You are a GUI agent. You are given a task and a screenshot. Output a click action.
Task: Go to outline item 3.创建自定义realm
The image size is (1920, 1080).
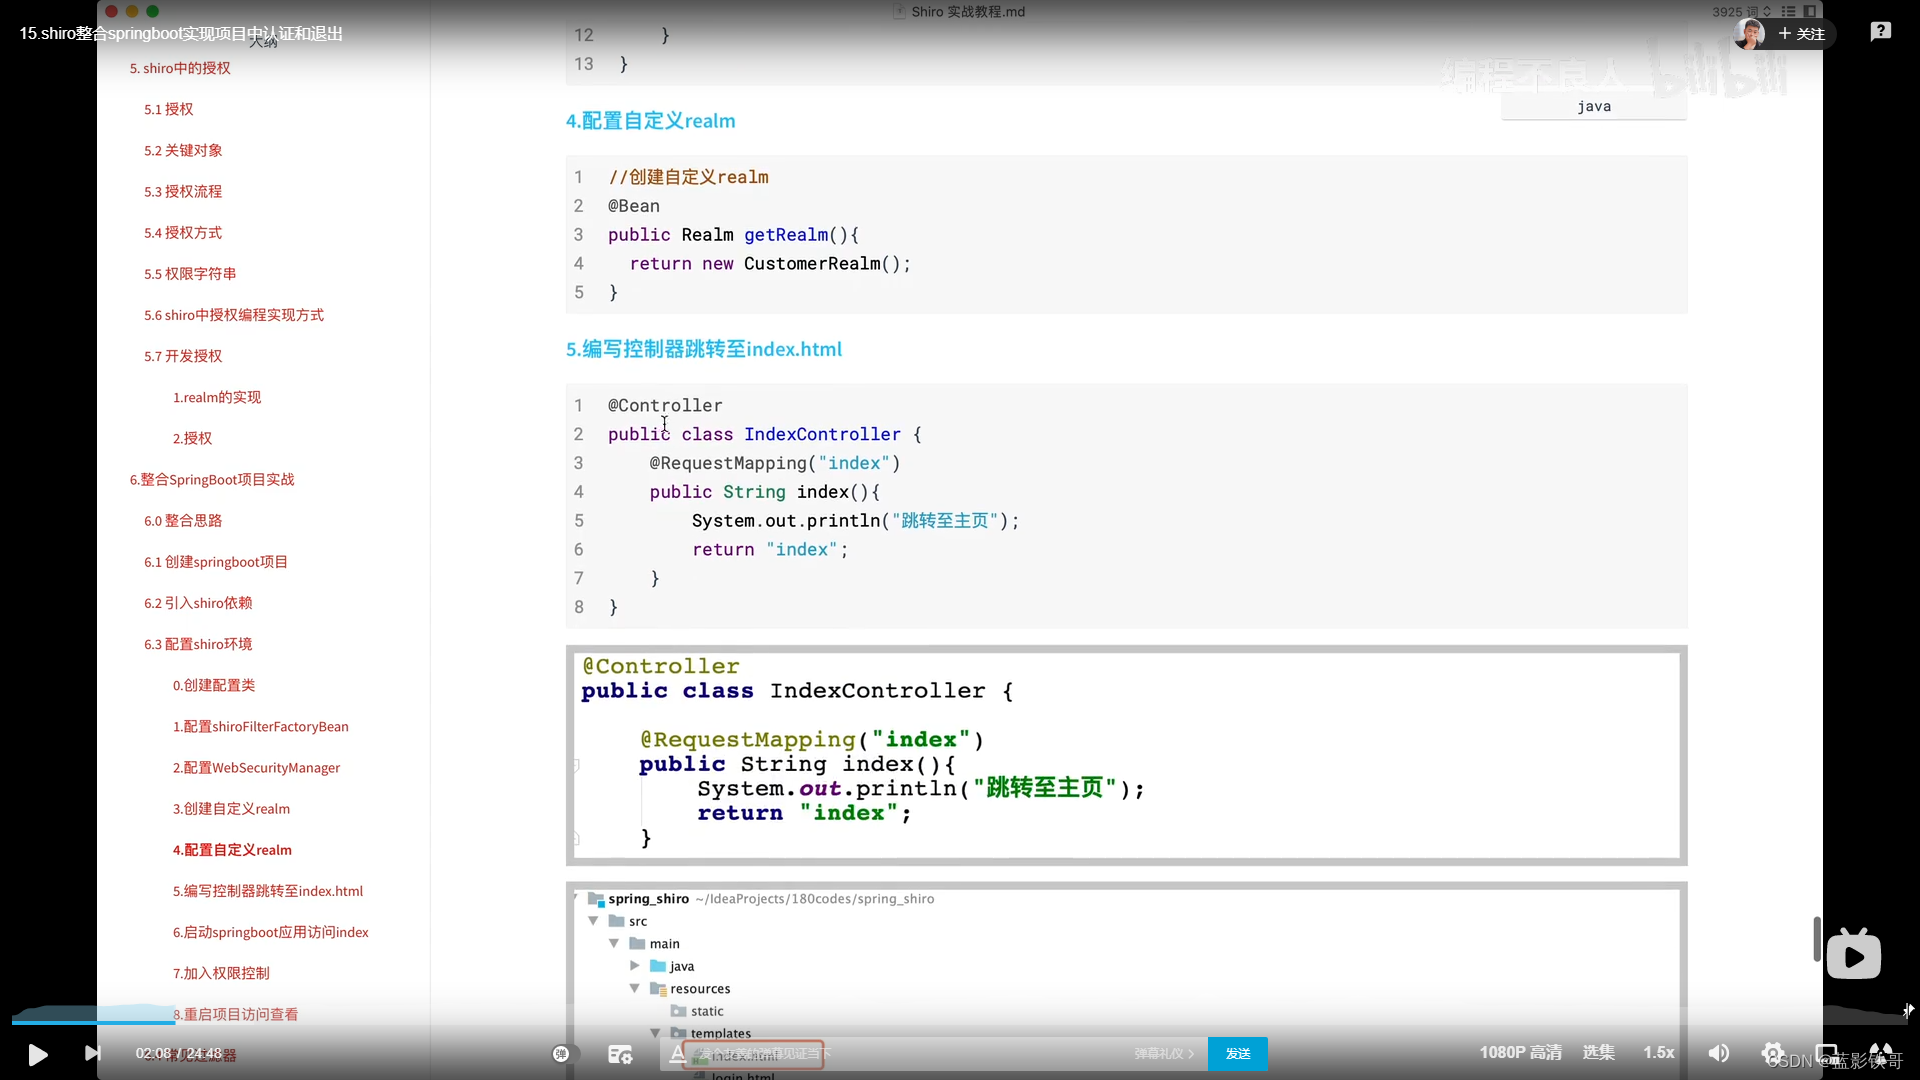[231, 808]
